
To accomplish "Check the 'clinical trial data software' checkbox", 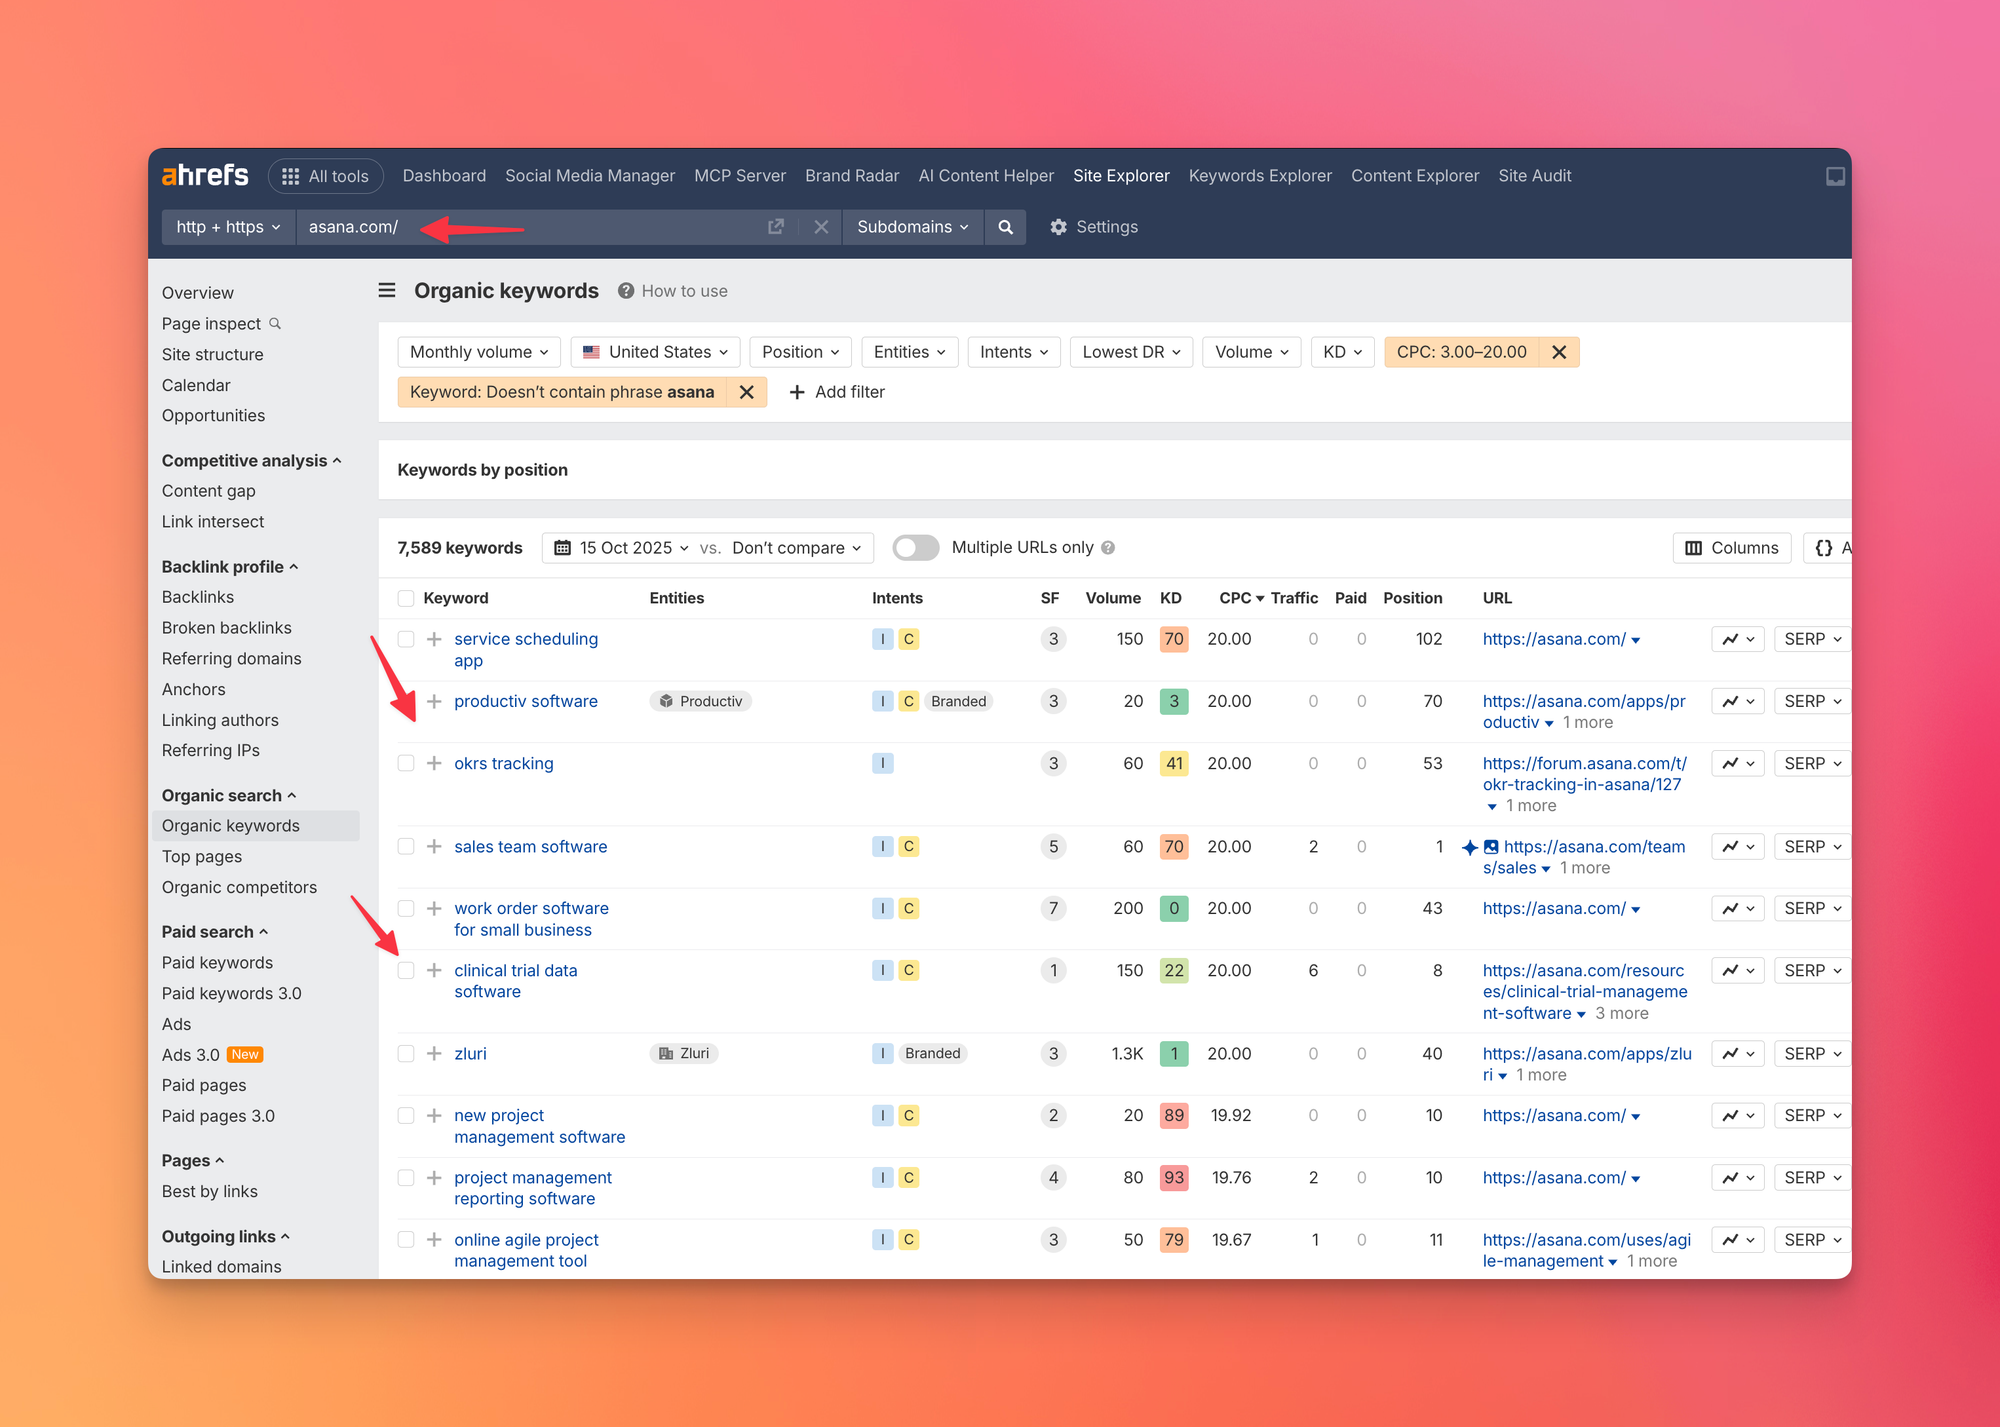I will click(406, 971).
